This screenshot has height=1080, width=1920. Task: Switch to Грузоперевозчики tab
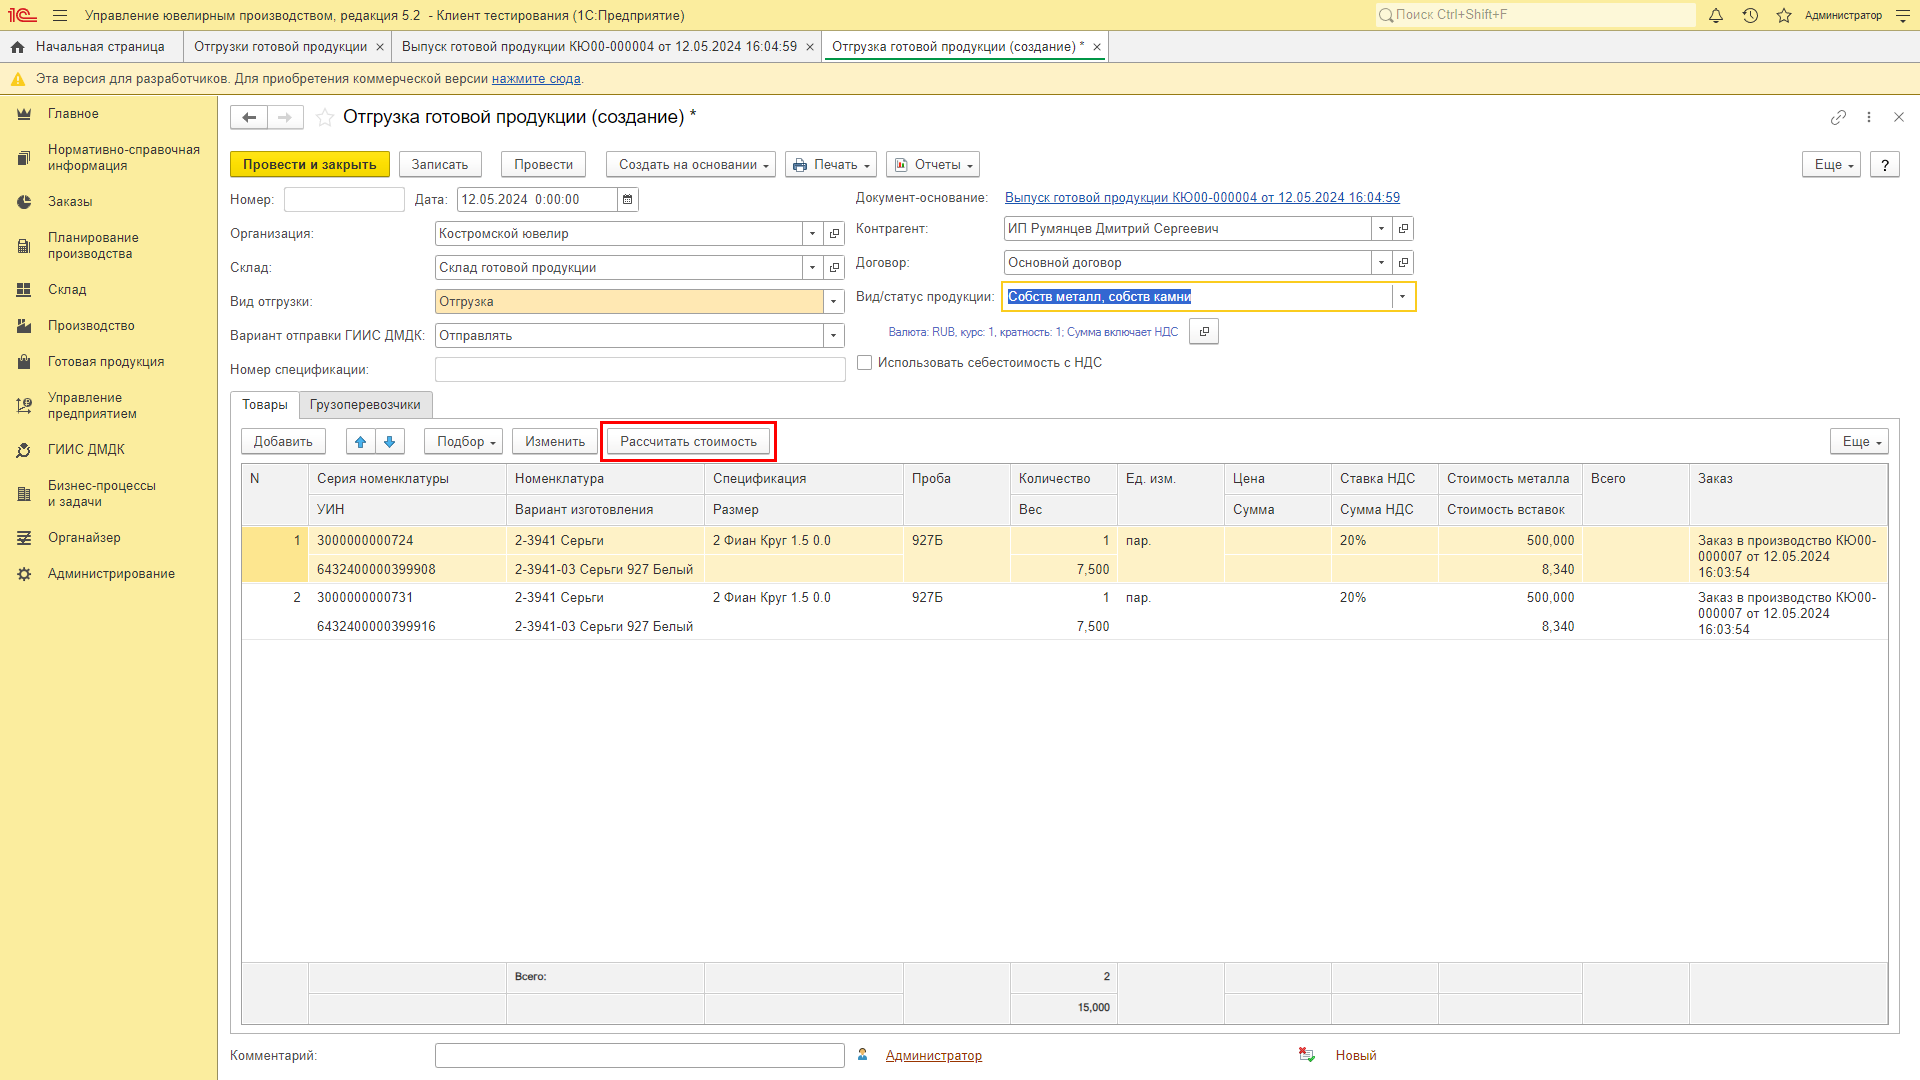click(365, 404)
